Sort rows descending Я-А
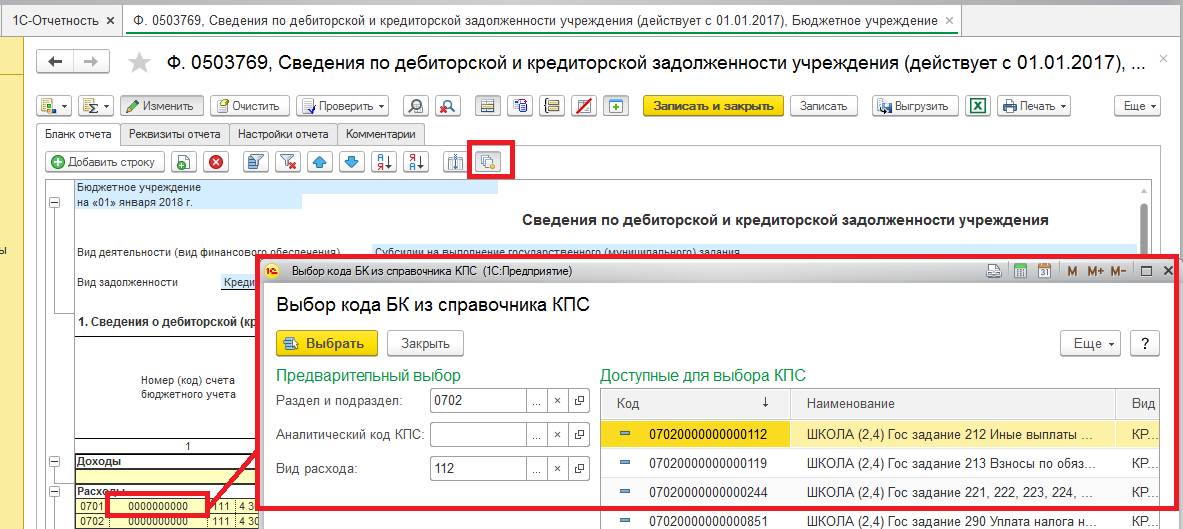Image resolution: width=1183 pixels, height=529 pixels. point(416,161)
